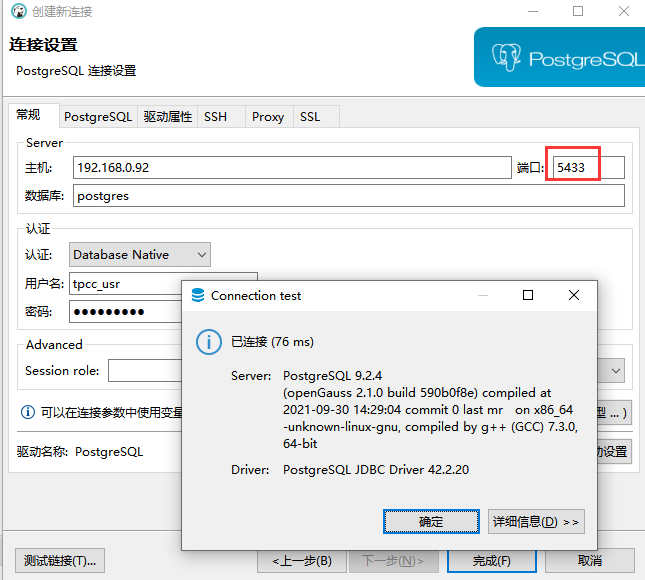
Task: Click the info icon beside 已连接 message
Action: click(209, 342)
